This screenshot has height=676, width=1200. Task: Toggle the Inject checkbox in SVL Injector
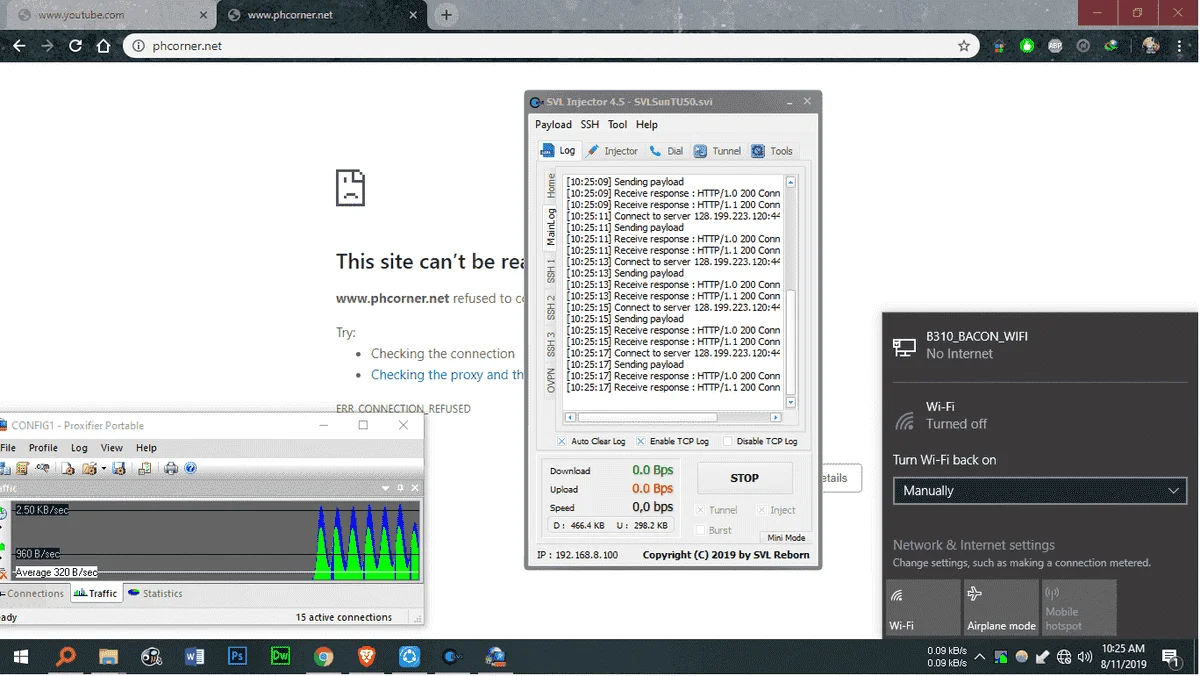(x=762, y=510)
